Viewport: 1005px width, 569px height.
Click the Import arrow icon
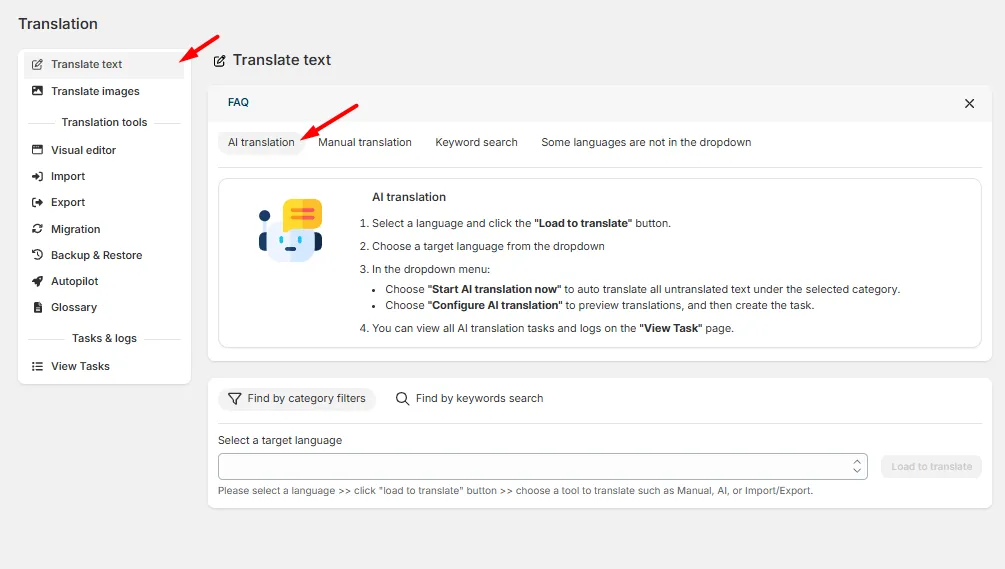click(x=37, y=176)
